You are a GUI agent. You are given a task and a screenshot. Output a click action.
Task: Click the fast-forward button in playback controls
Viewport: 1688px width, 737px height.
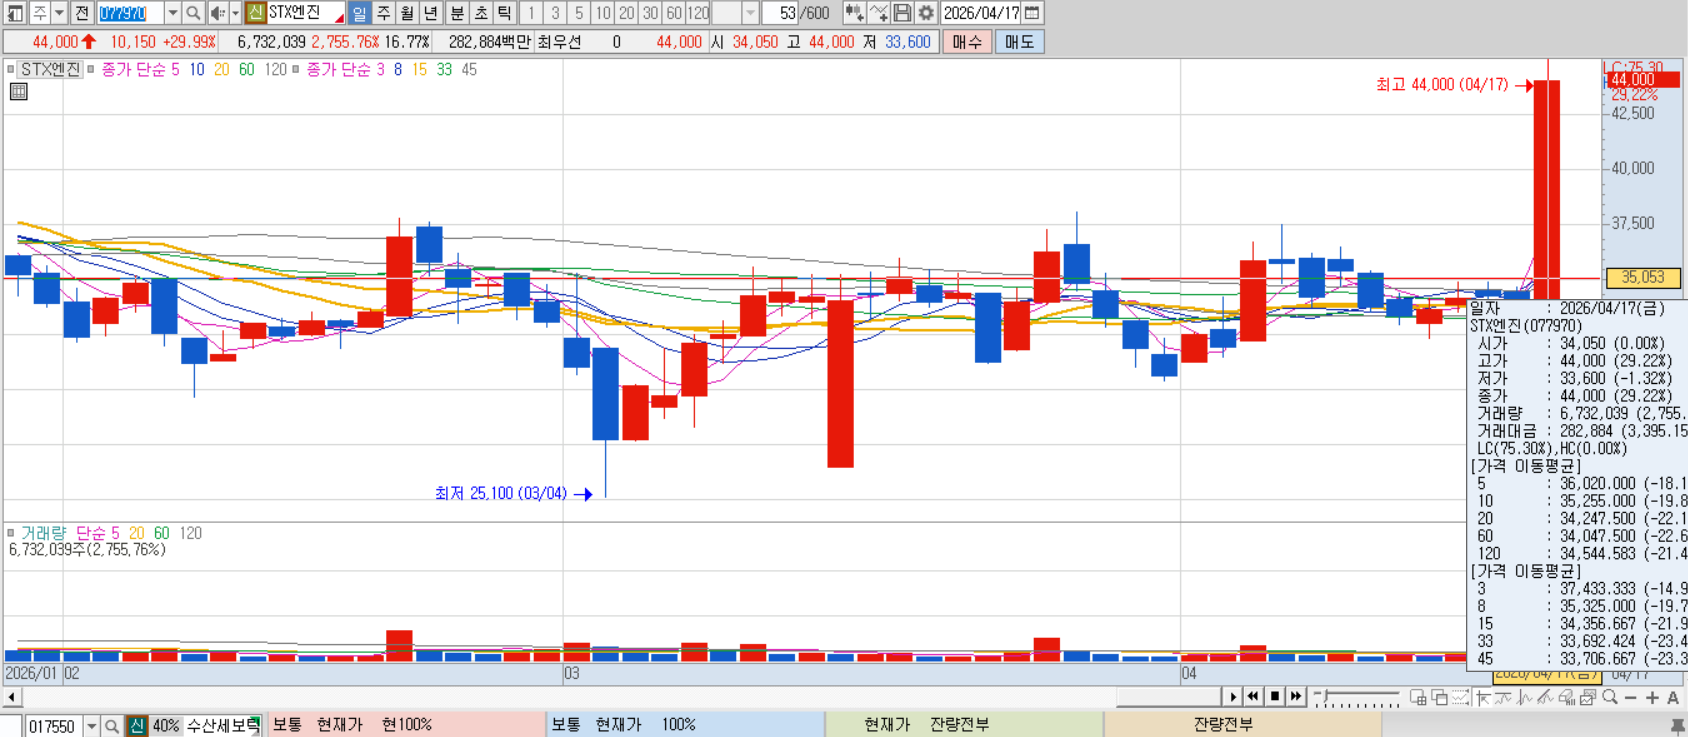click(x=1296, y=697)
